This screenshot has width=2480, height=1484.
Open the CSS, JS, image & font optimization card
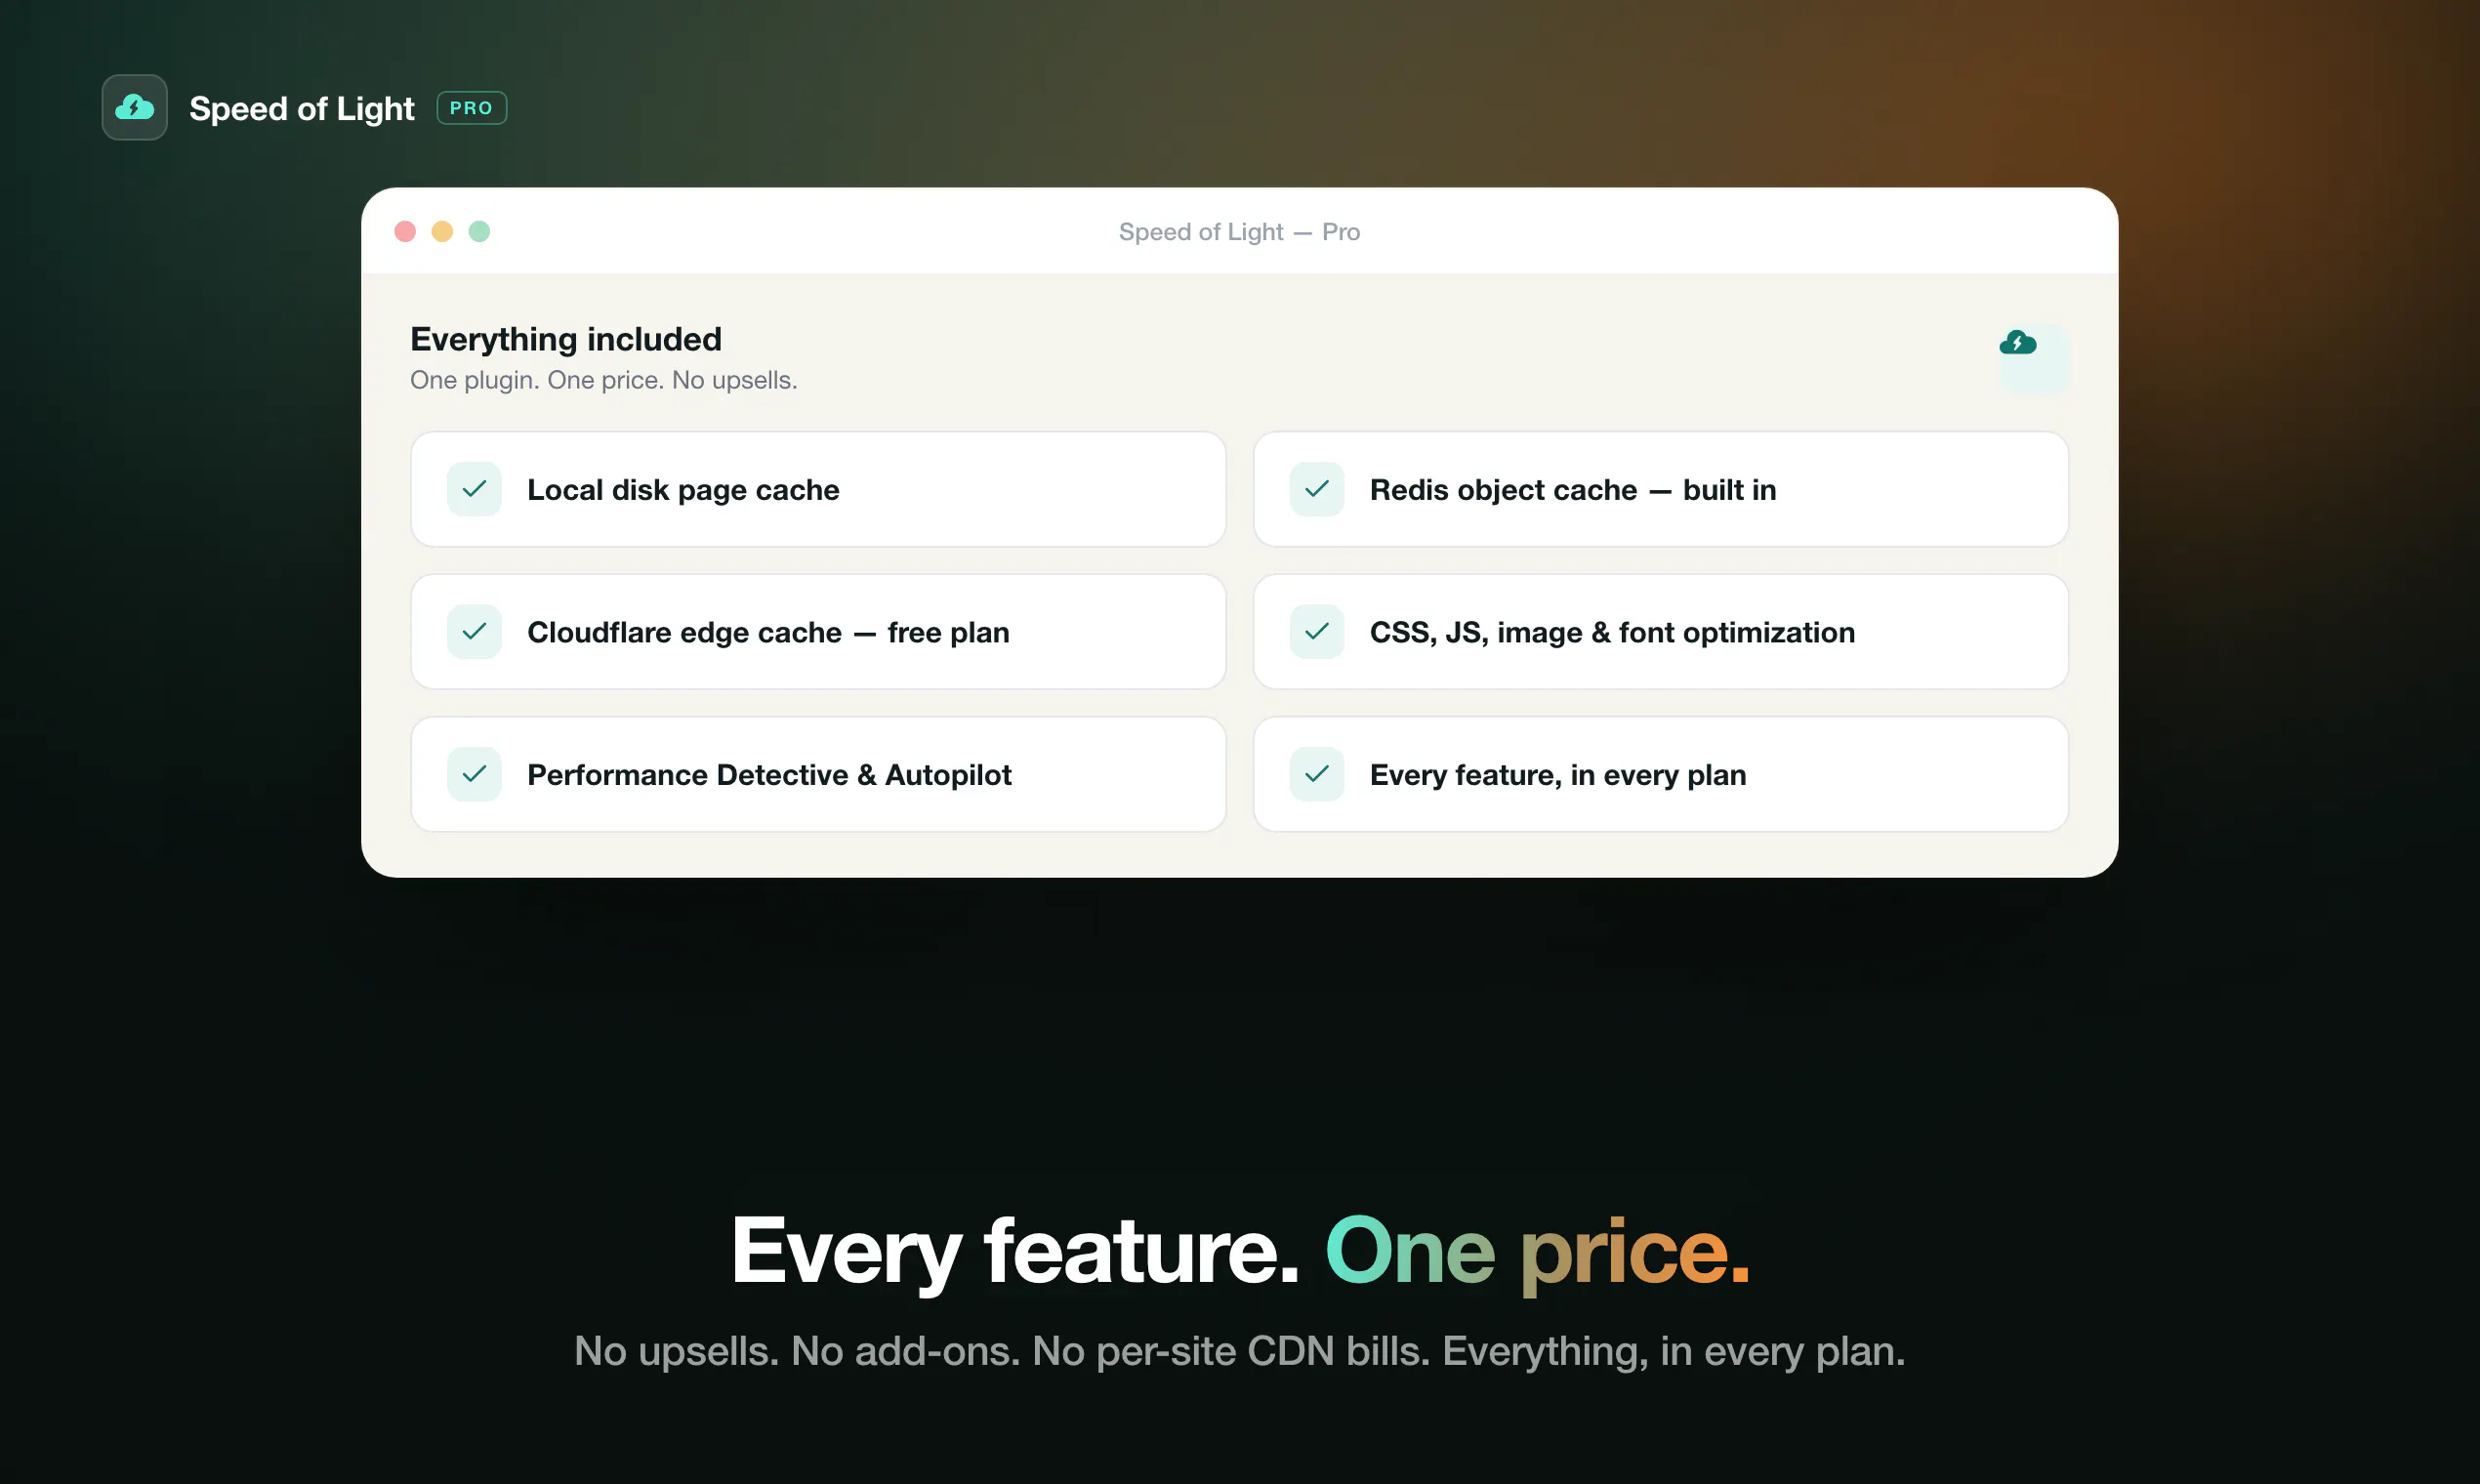coord(1660,632)
